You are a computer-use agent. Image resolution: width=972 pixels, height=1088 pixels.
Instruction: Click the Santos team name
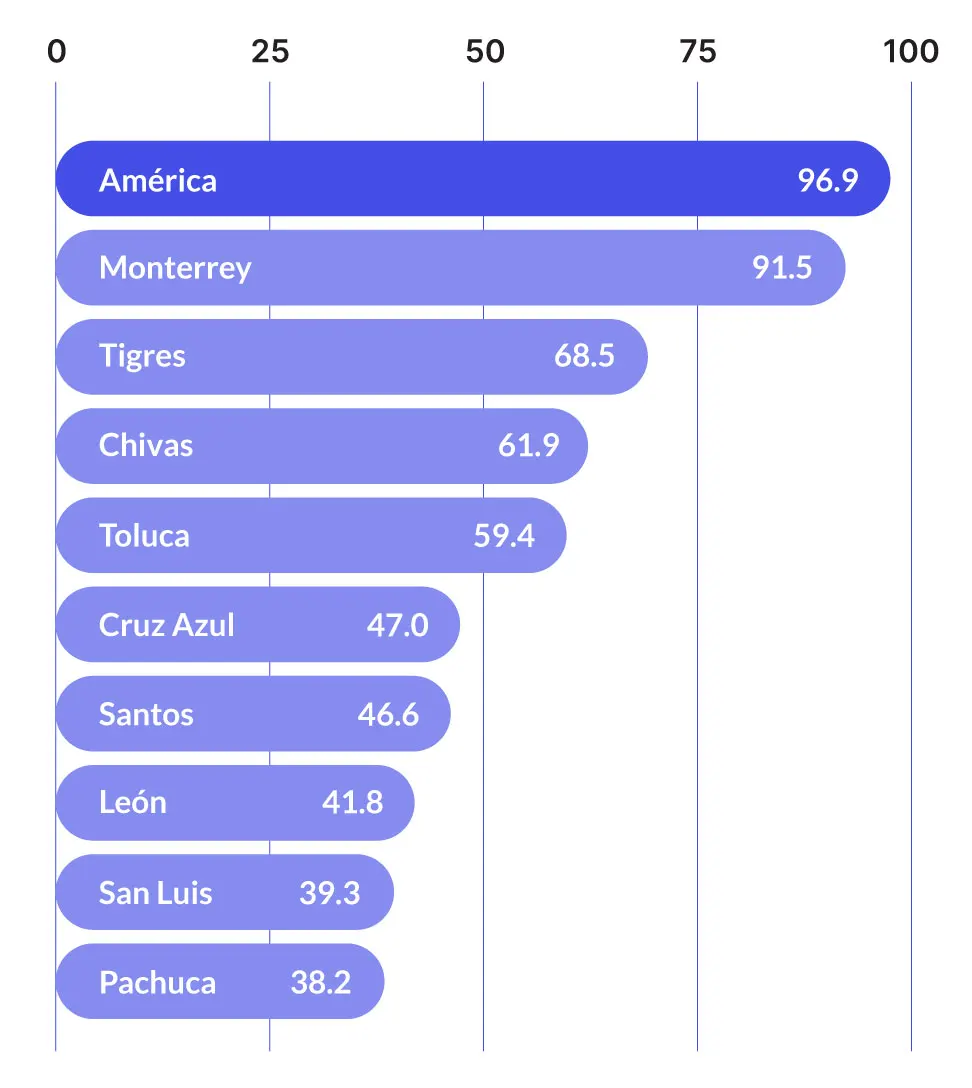(x=146, y=714)
